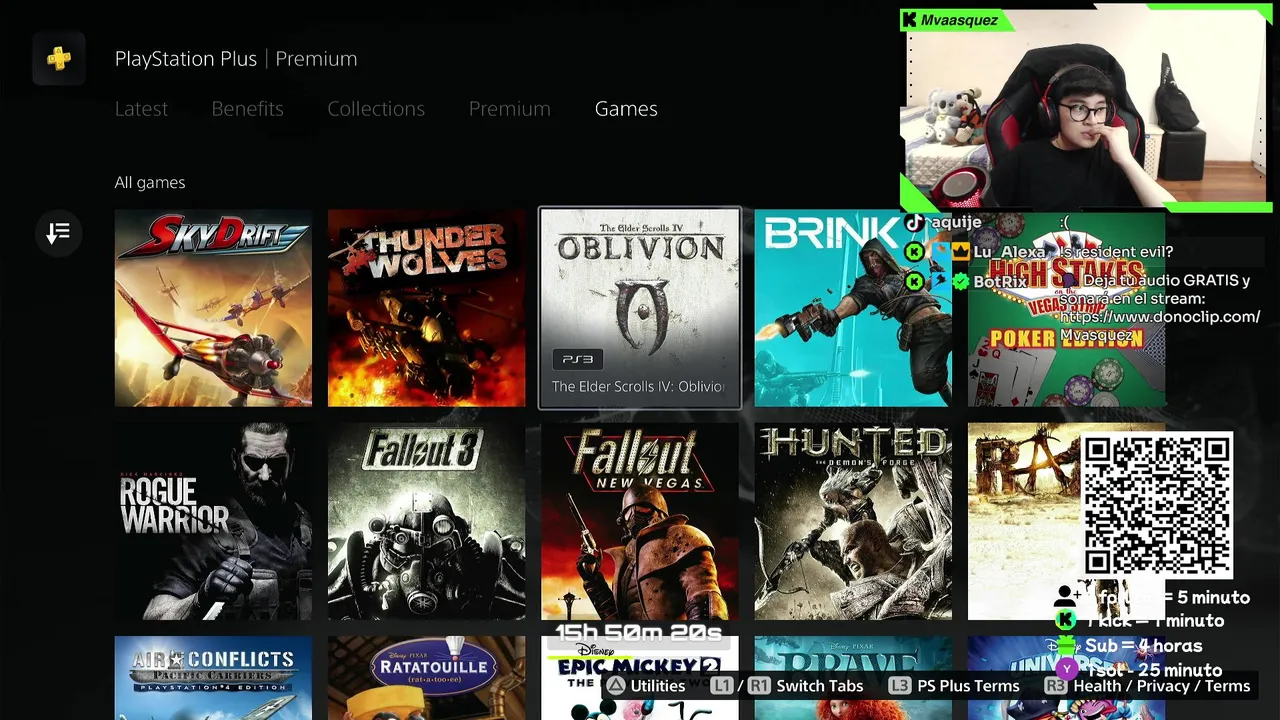The height and width of the screenshot is (720, 1280).
Task: Open the Fallout 3 game tile
Action: pos(426,521)
